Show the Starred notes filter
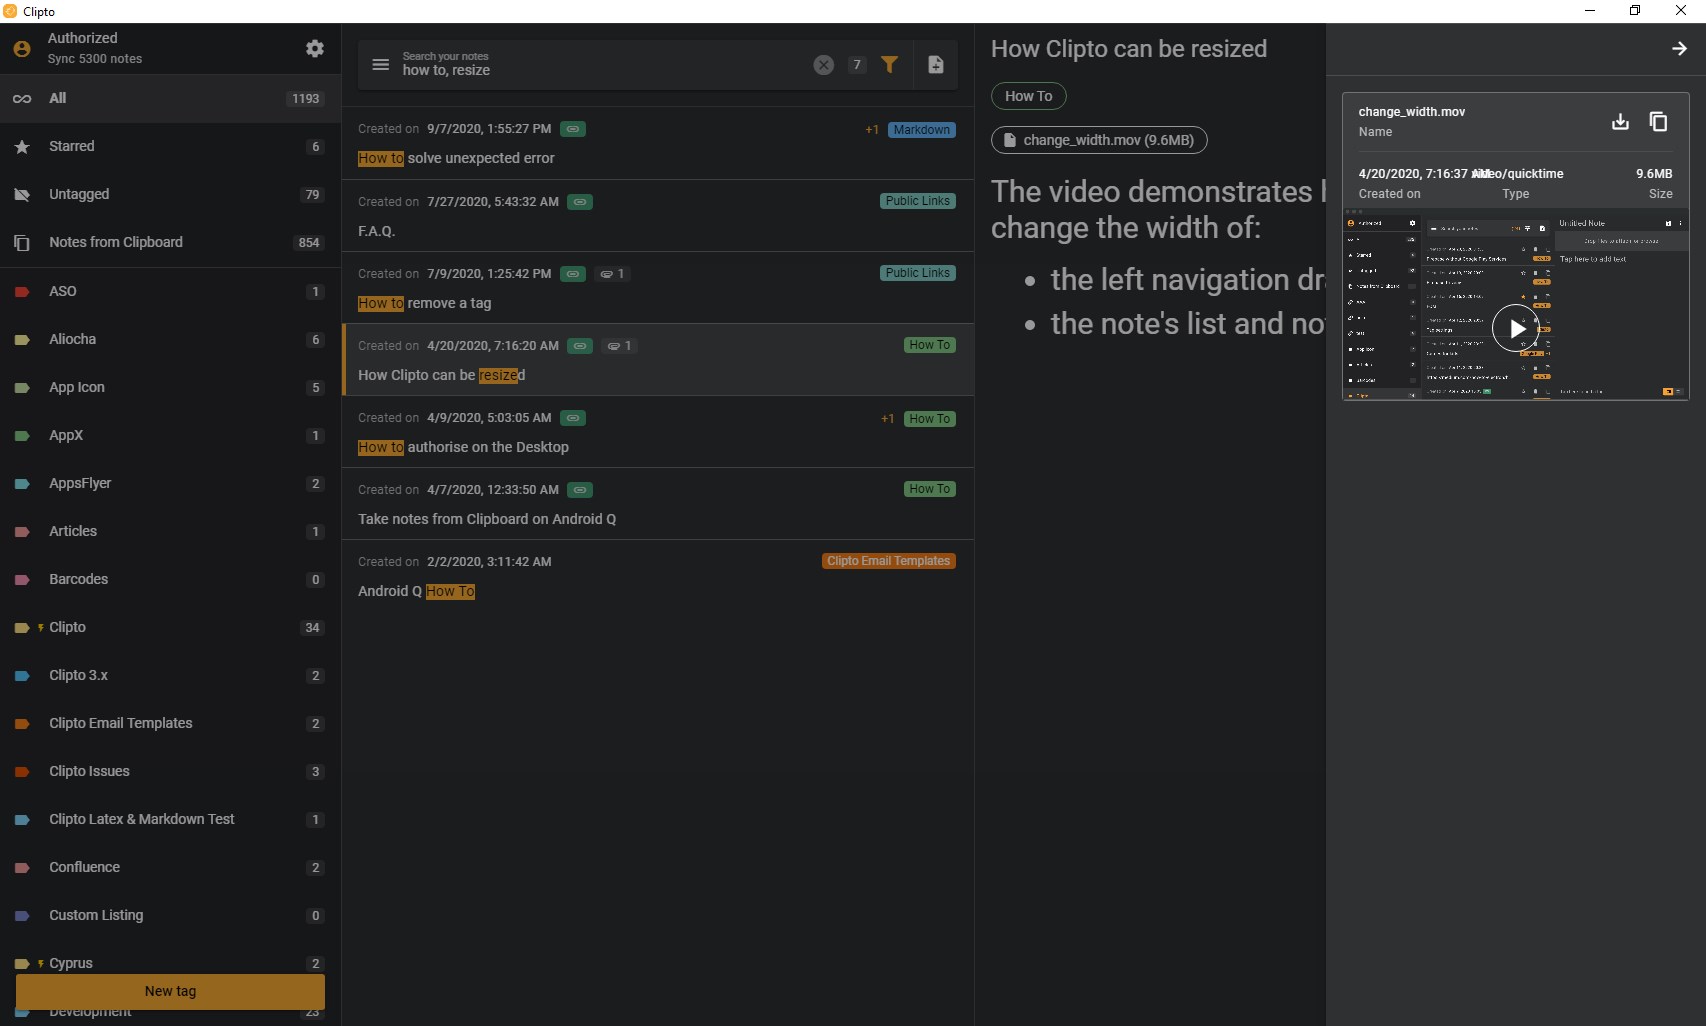Image resolution: width=1706 pixels, height=1026 pixels. [x=72, y=146]
